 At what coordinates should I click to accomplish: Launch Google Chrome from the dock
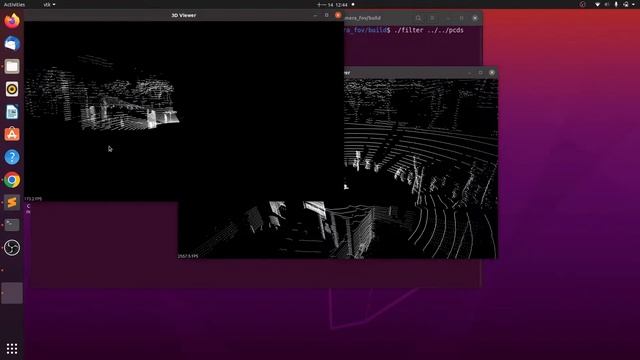click(x=12, y=180)
